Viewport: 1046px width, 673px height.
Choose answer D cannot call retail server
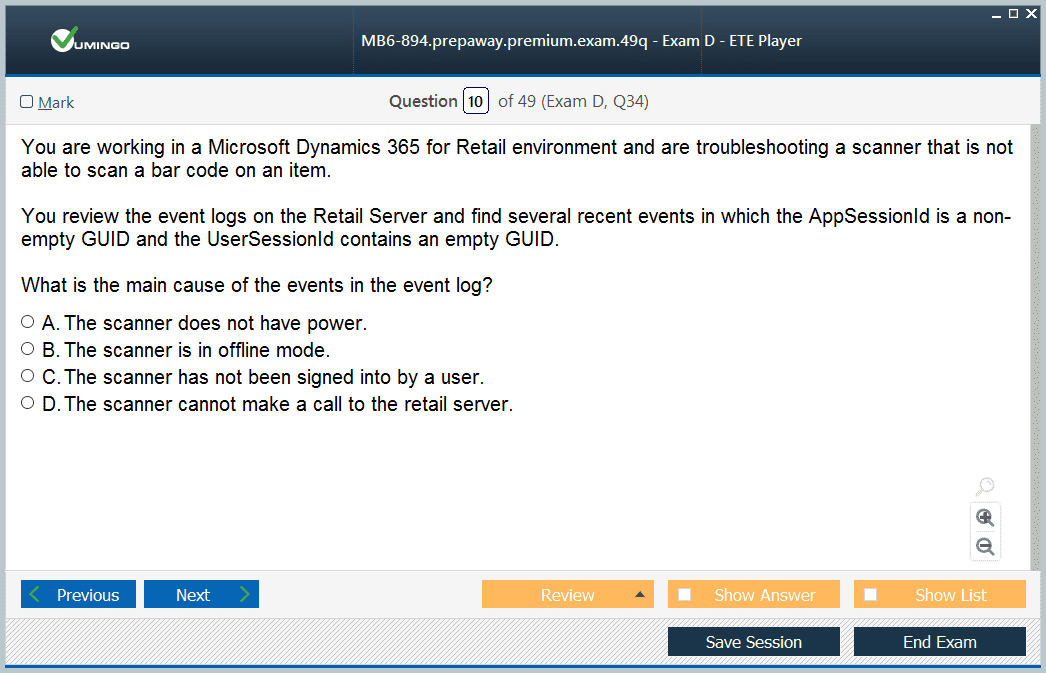pos(27,403)
